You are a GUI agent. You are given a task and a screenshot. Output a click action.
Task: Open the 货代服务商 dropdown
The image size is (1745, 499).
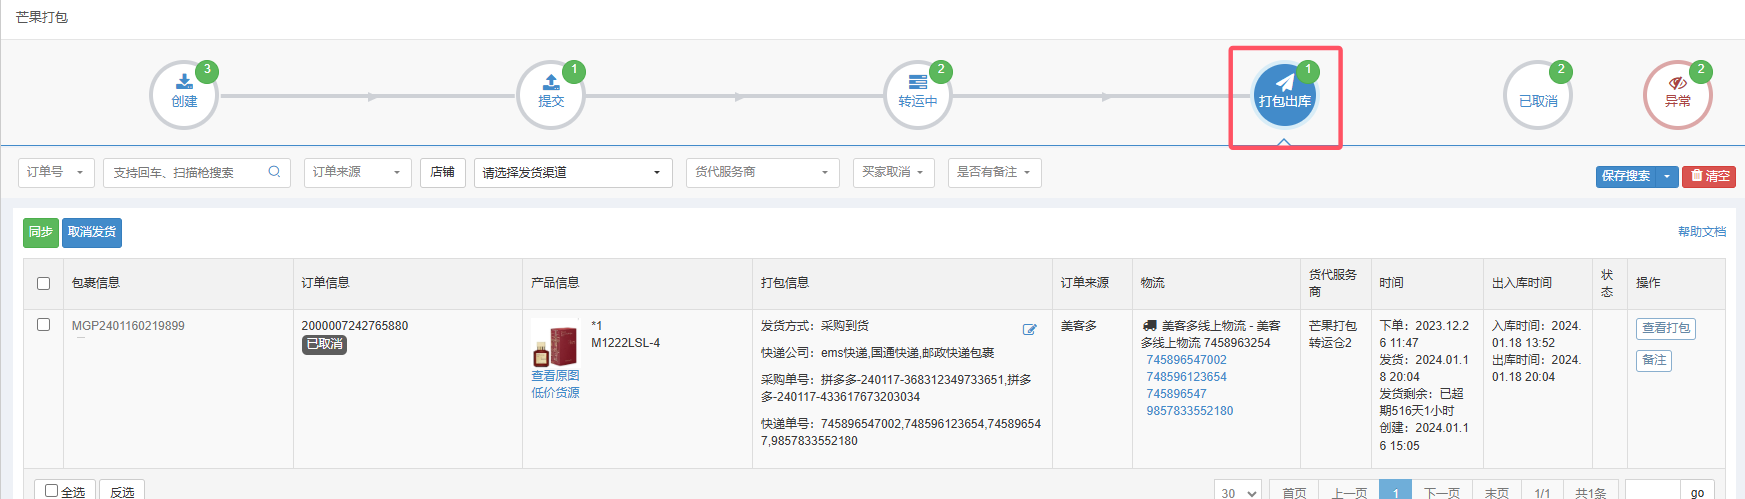pos(763,172)
